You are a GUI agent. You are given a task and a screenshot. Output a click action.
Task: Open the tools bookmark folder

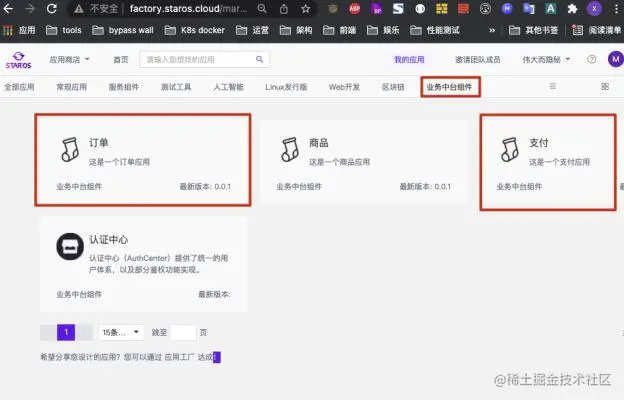point(64,30)
